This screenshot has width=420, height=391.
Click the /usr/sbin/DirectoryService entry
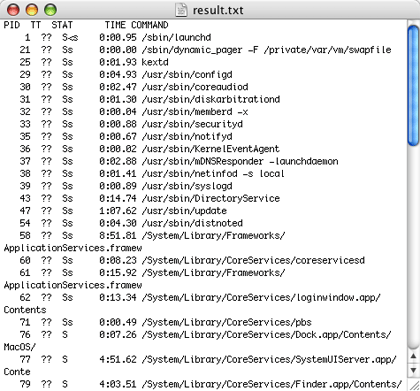click(211, 198)
